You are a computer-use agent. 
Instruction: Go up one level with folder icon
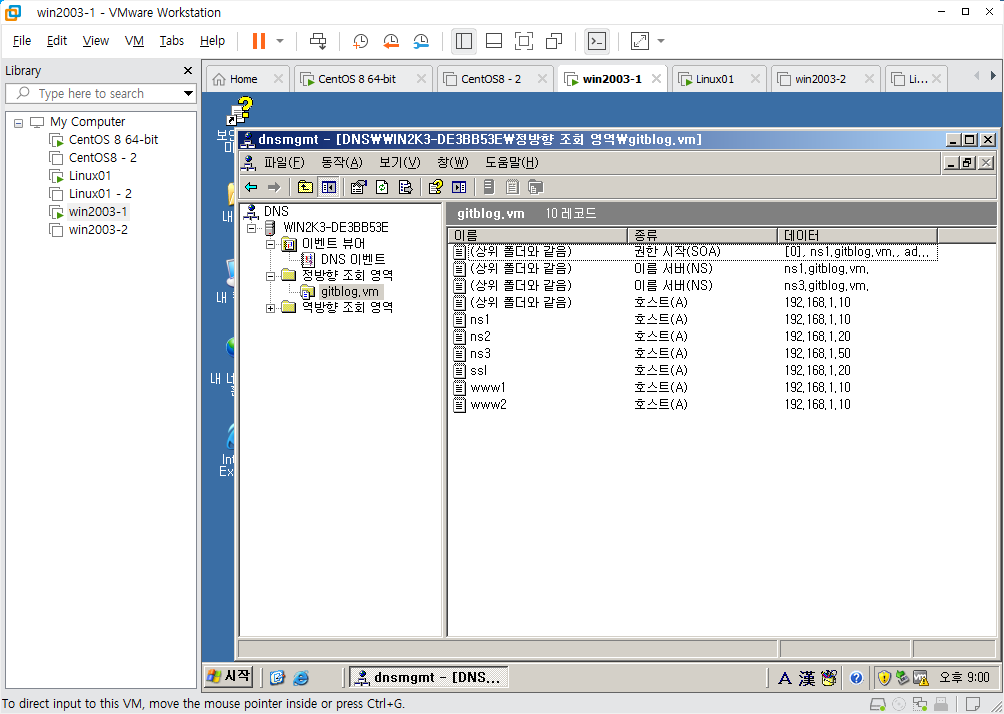click(x=305, y=187)
